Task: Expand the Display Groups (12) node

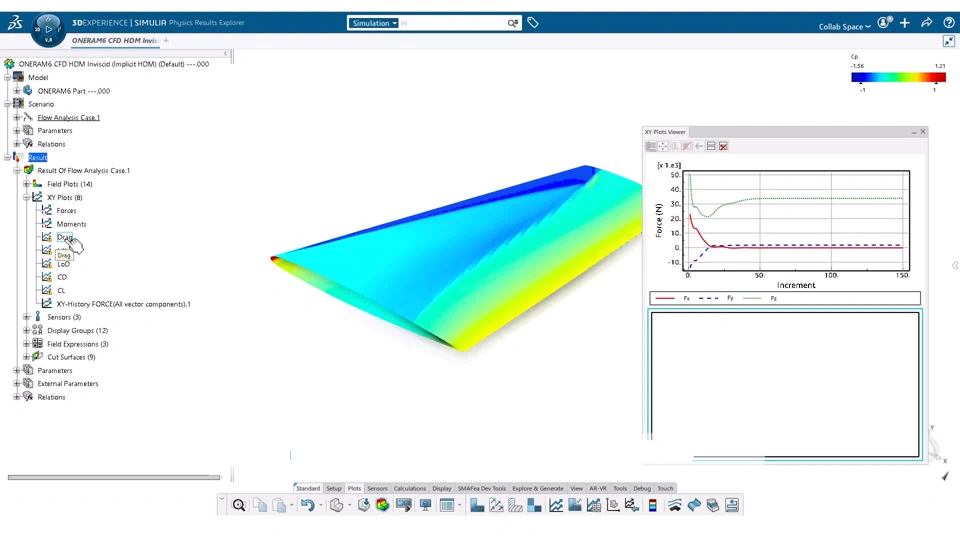Action: (26, 331)
